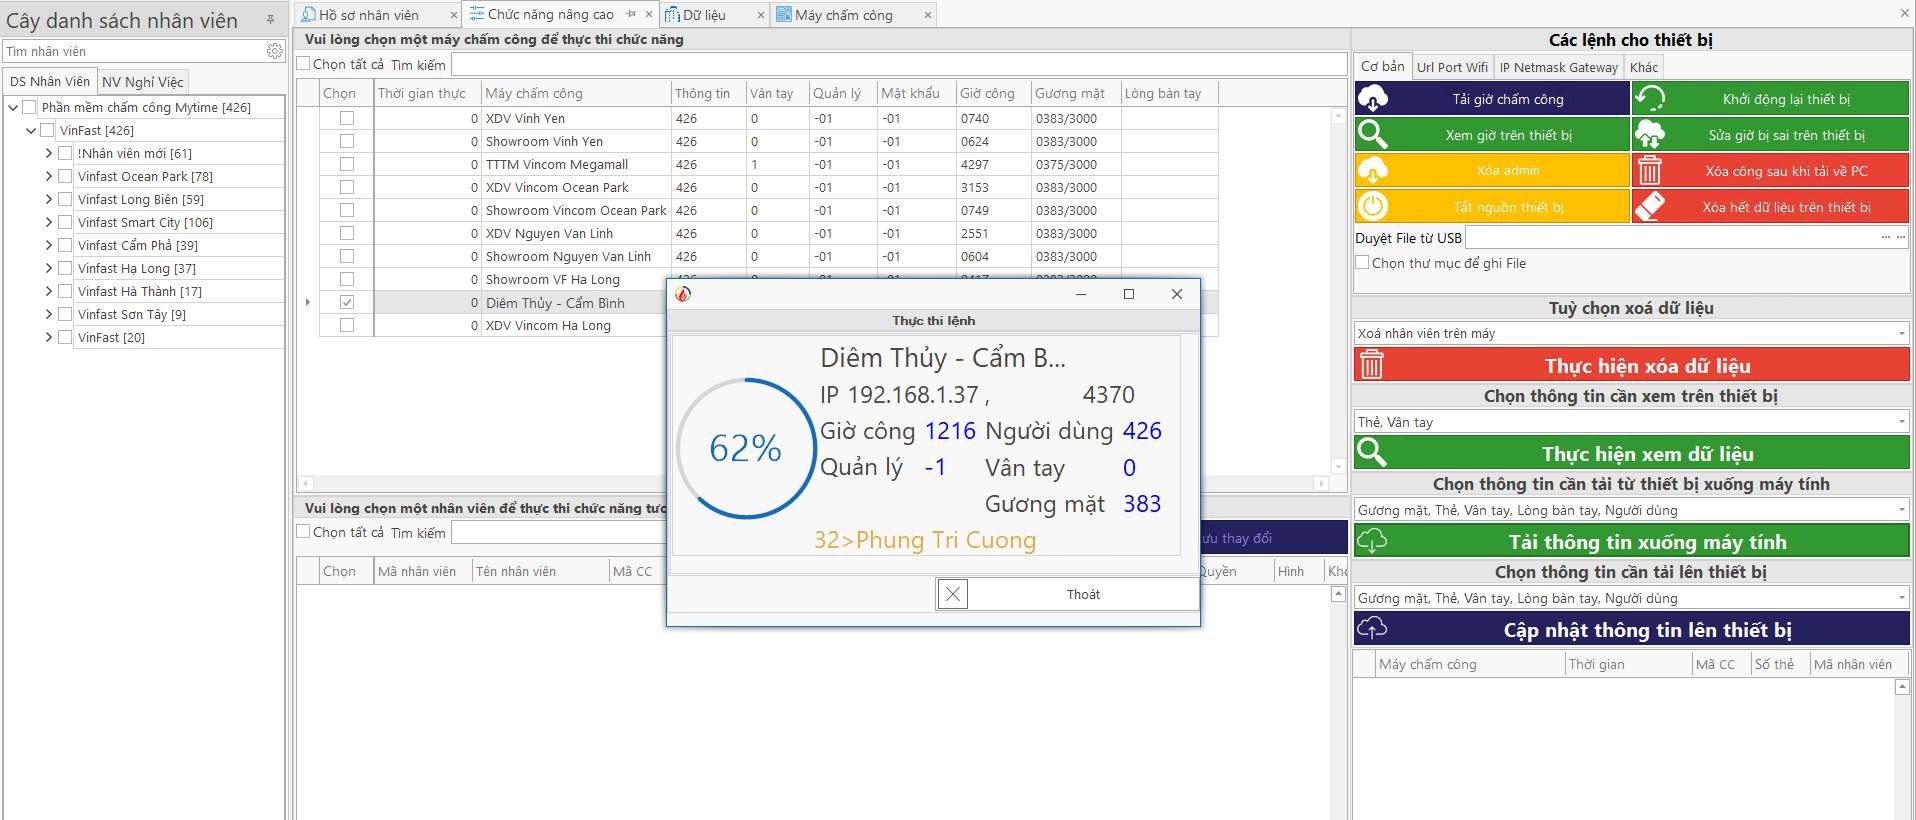Image resolution: width=1916 pixels, height=820 pixels.
Task: Expand the Vinfast Smart City tree node
Action: tap(48, 222)
